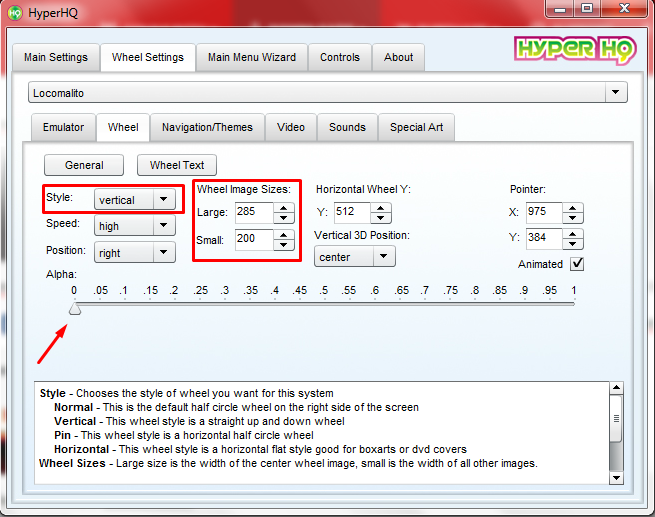Click the 'Normal' style description line
655x517 pixels.
pos(236,408)
